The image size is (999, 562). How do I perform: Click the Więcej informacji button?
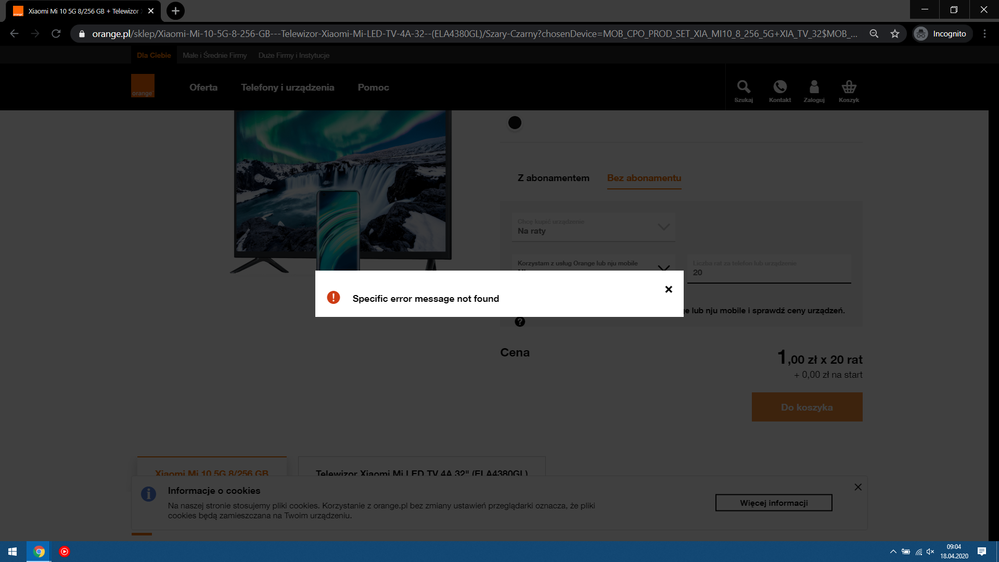click(773, 503)
